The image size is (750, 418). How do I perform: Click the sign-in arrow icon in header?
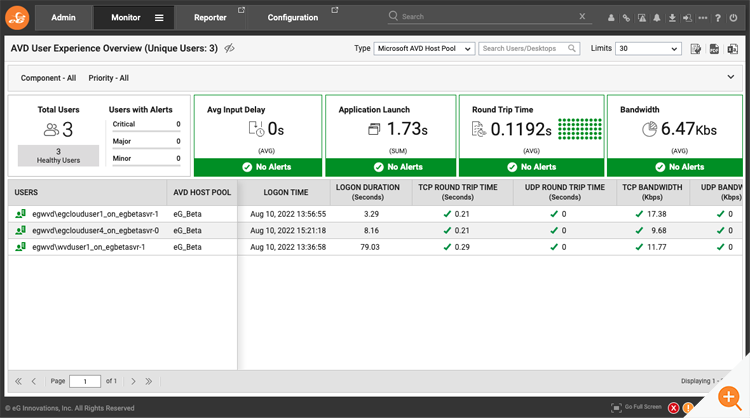687,18
